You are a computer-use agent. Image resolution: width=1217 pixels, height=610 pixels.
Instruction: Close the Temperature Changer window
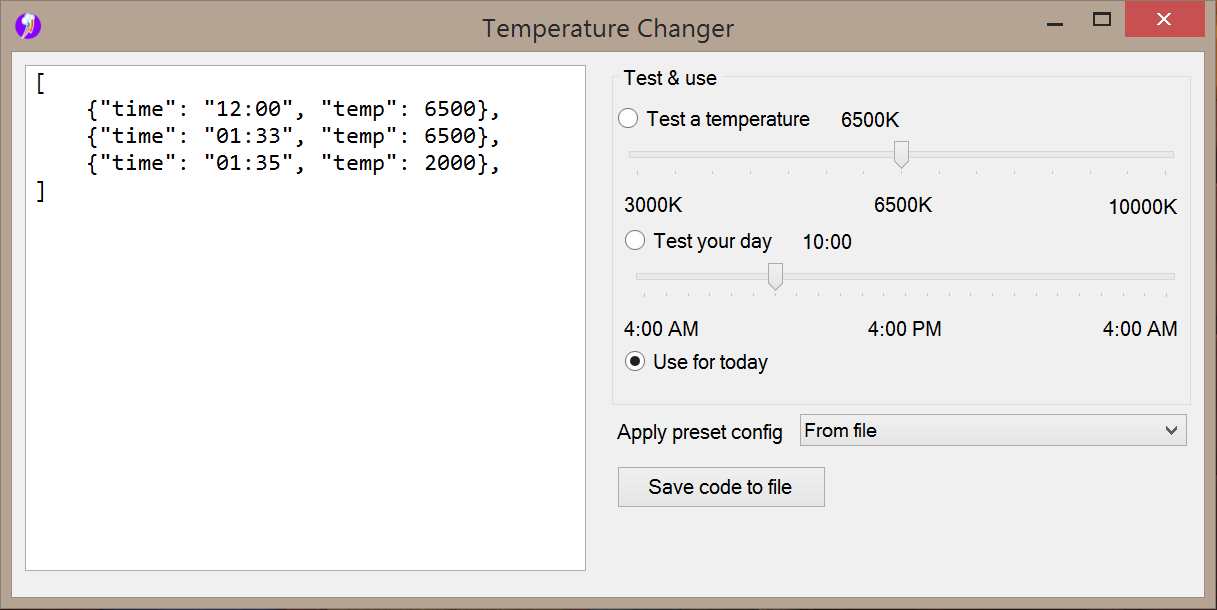tap(1163, 20)
